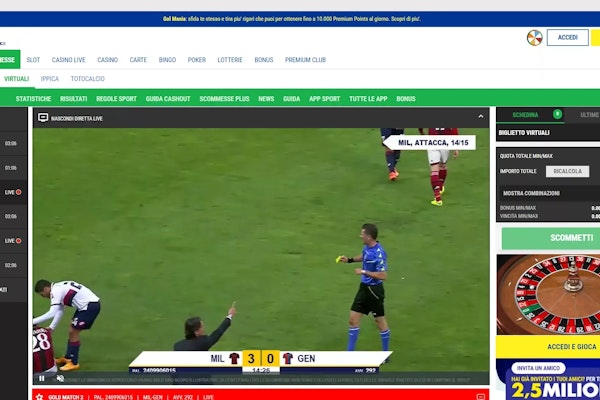This screenshot has width=600, height=400.
Task: Click NASCONDI DIRETTA LIVE label
Action: [x=77, y=119]
